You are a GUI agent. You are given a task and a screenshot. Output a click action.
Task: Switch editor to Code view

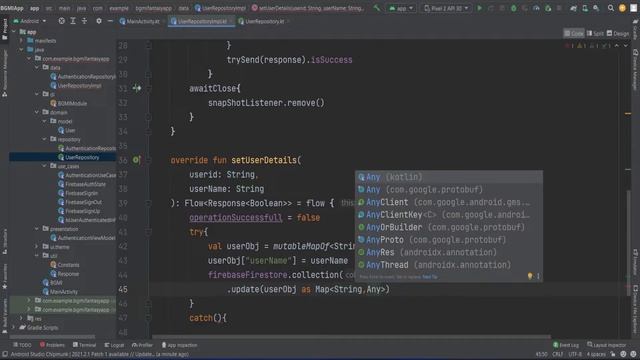point(574,33)
